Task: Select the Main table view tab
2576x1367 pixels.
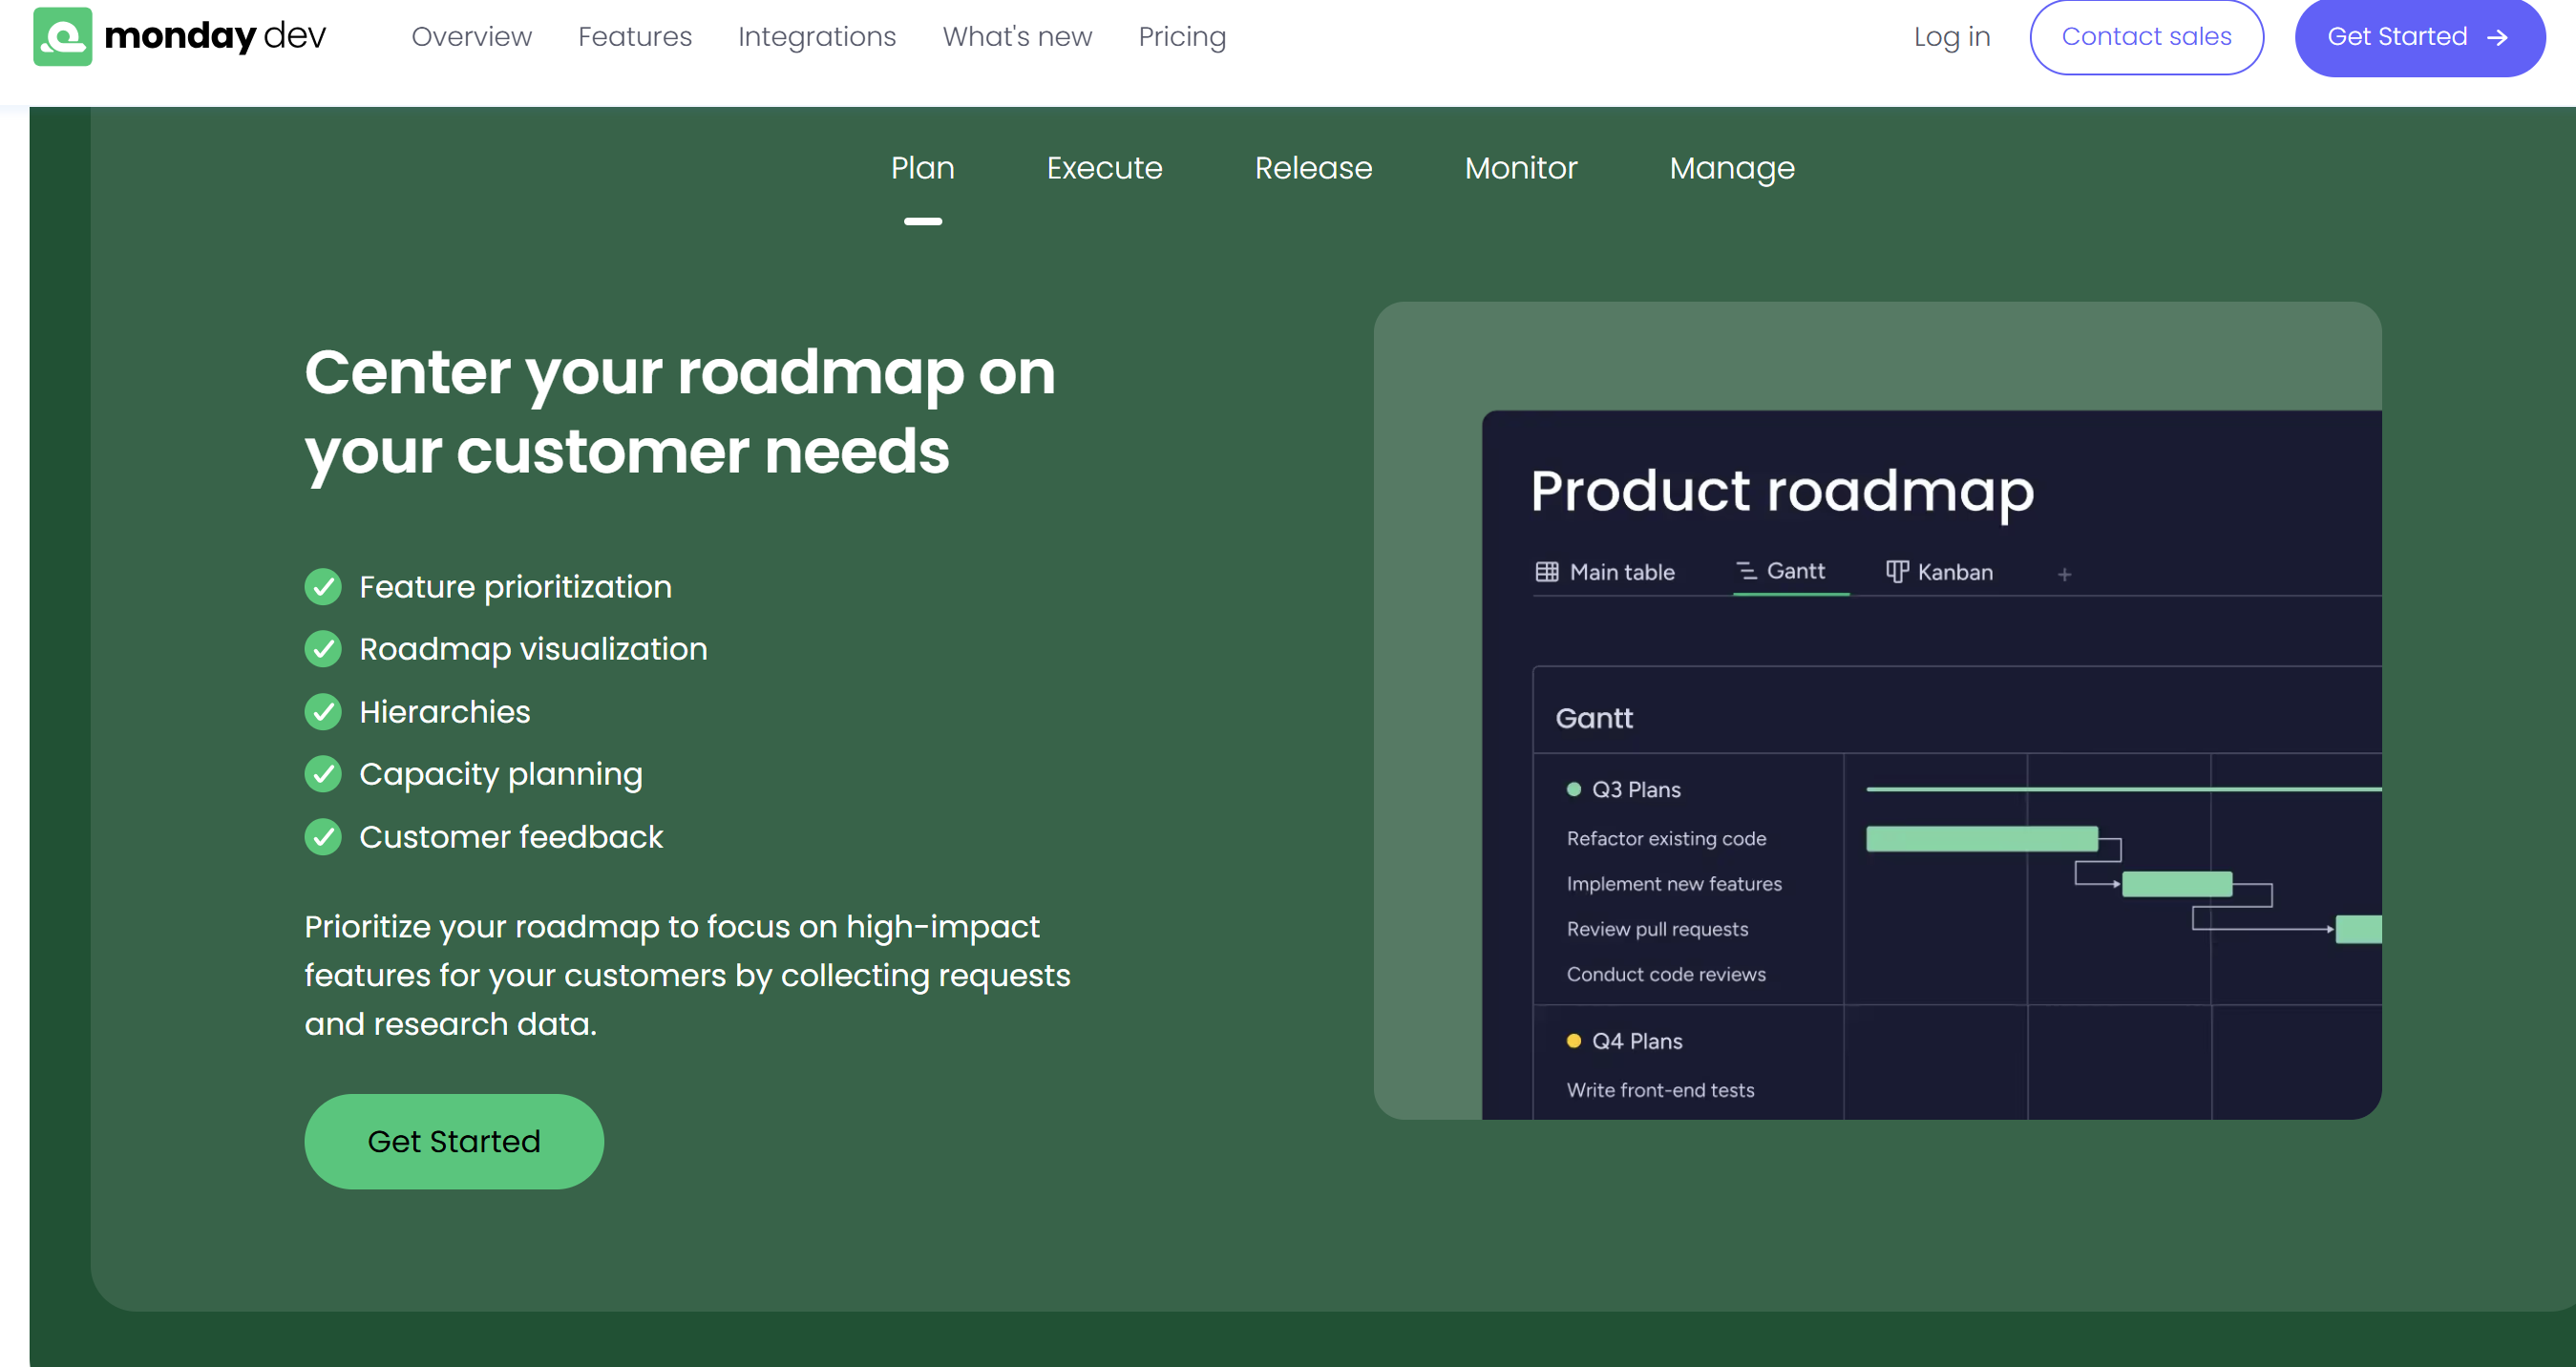Action: [x=1605, y=572]
